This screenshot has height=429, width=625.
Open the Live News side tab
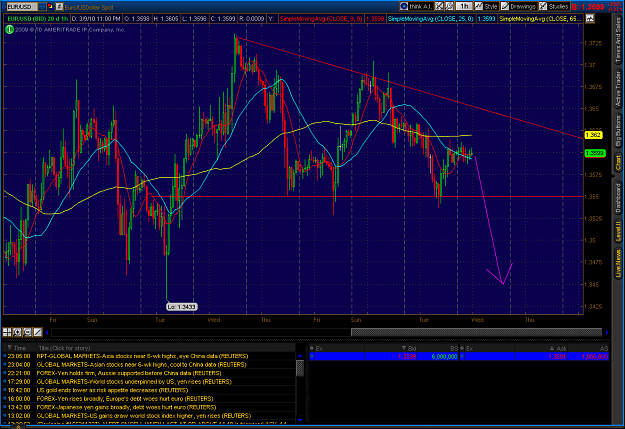coord(618,263)
